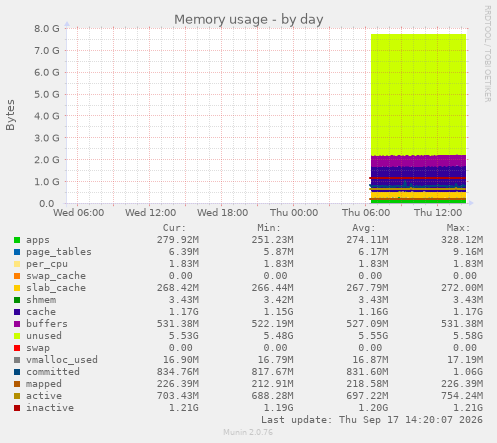This screenshot has height=443, width=497.
Task: Click the 'Memory usage - by day' title
Action: [x=249, y=20]
